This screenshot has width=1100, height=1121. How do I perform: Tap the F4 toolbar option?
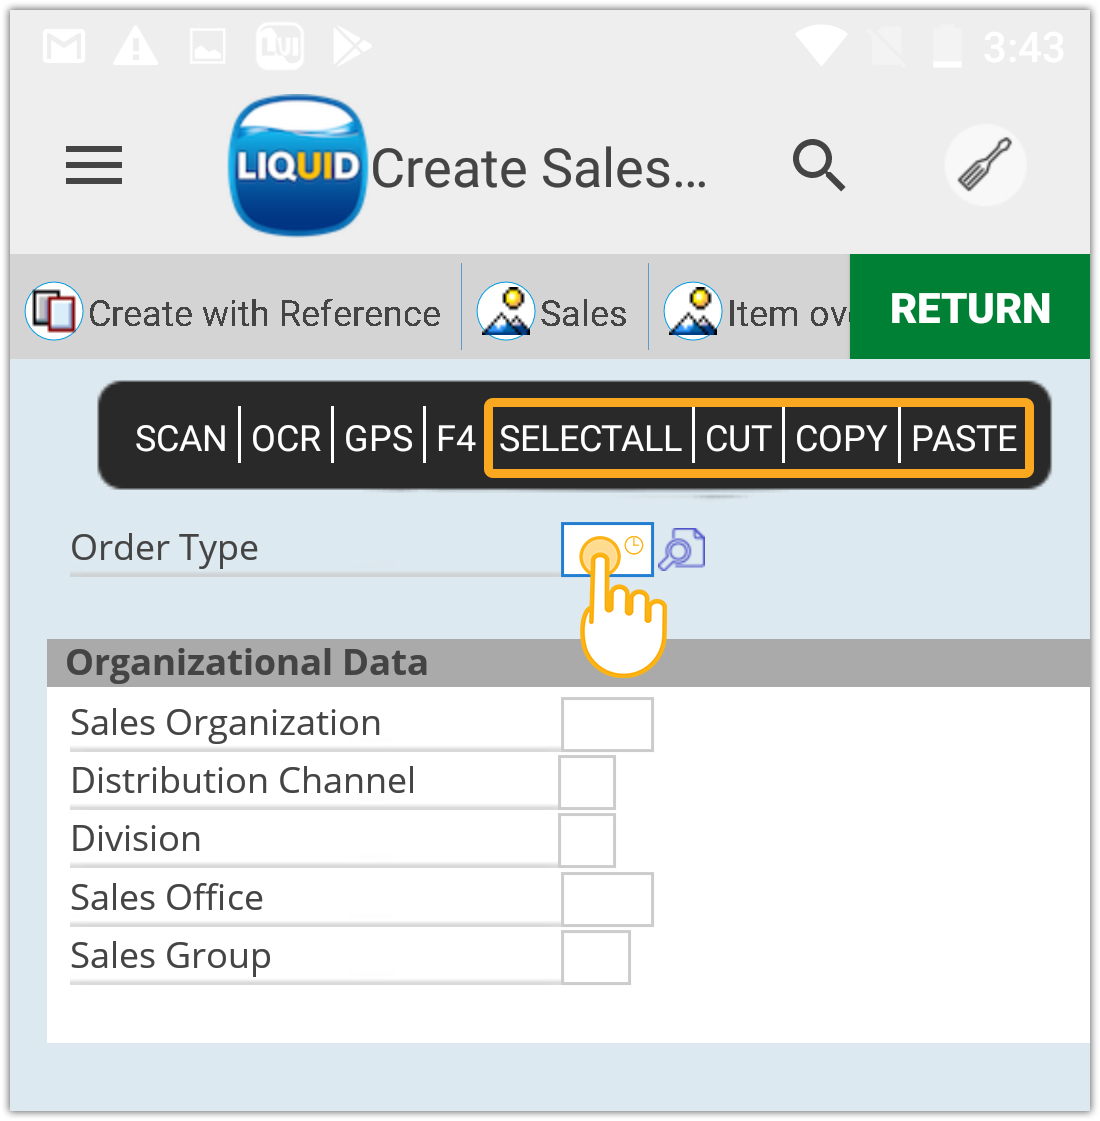pyautogui.click(x=456, y=438)
